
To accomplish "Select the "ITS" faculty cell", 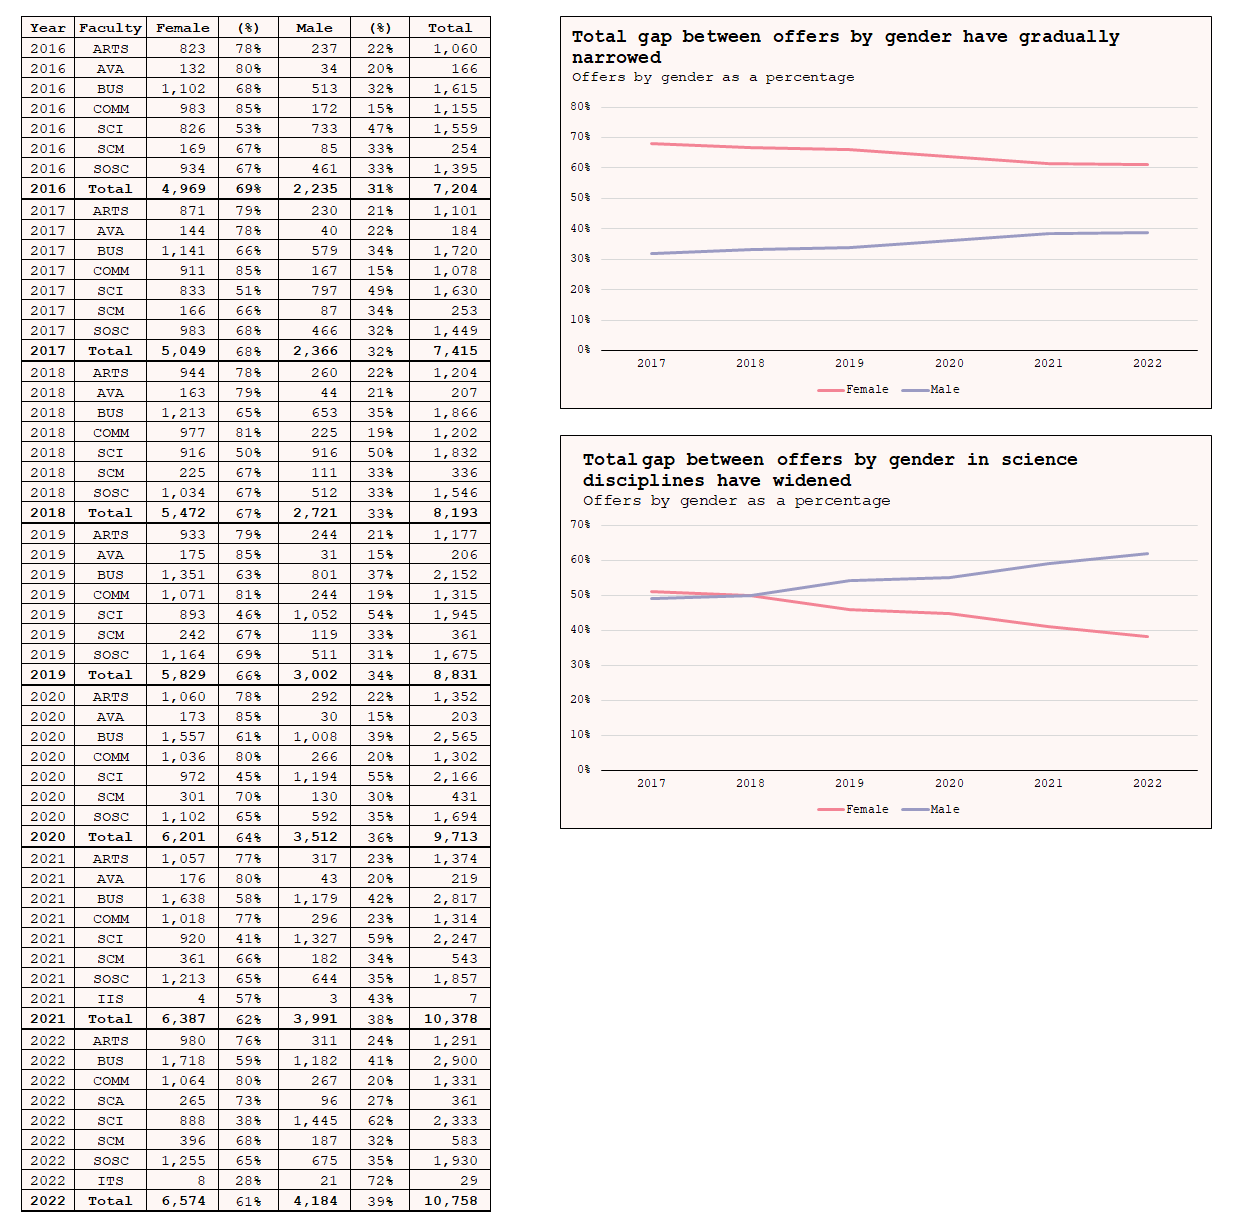I will [x=110, y=1181].
